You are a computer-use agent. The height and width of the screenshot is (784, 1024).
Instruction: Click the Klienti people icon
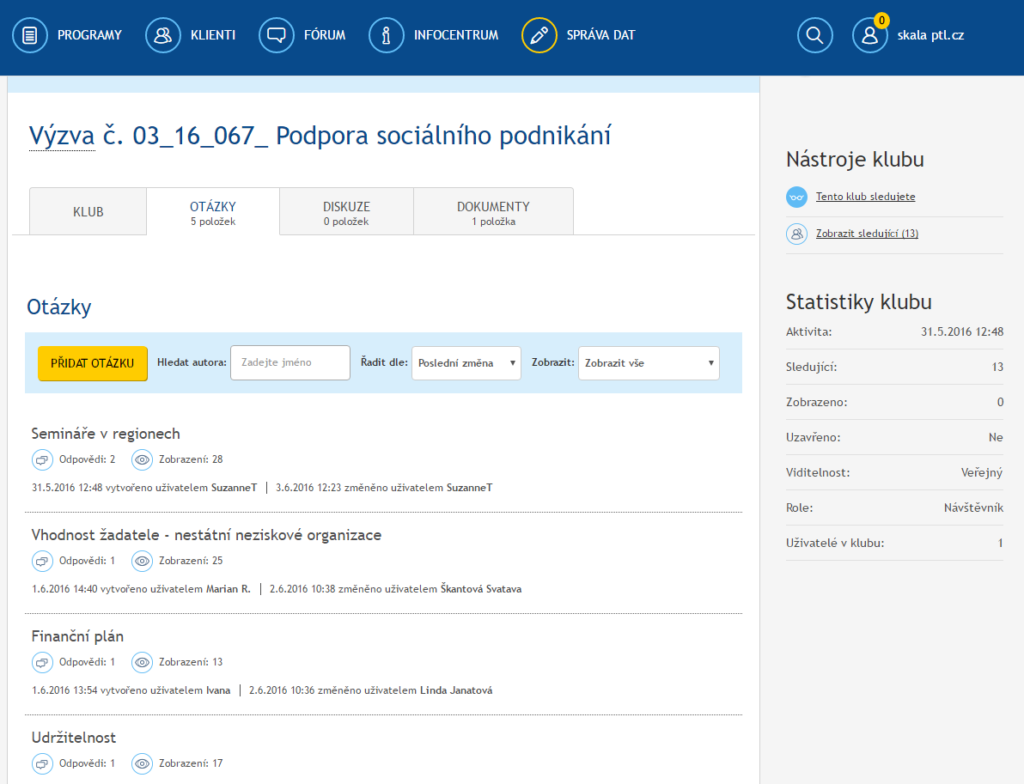point(163,35)
